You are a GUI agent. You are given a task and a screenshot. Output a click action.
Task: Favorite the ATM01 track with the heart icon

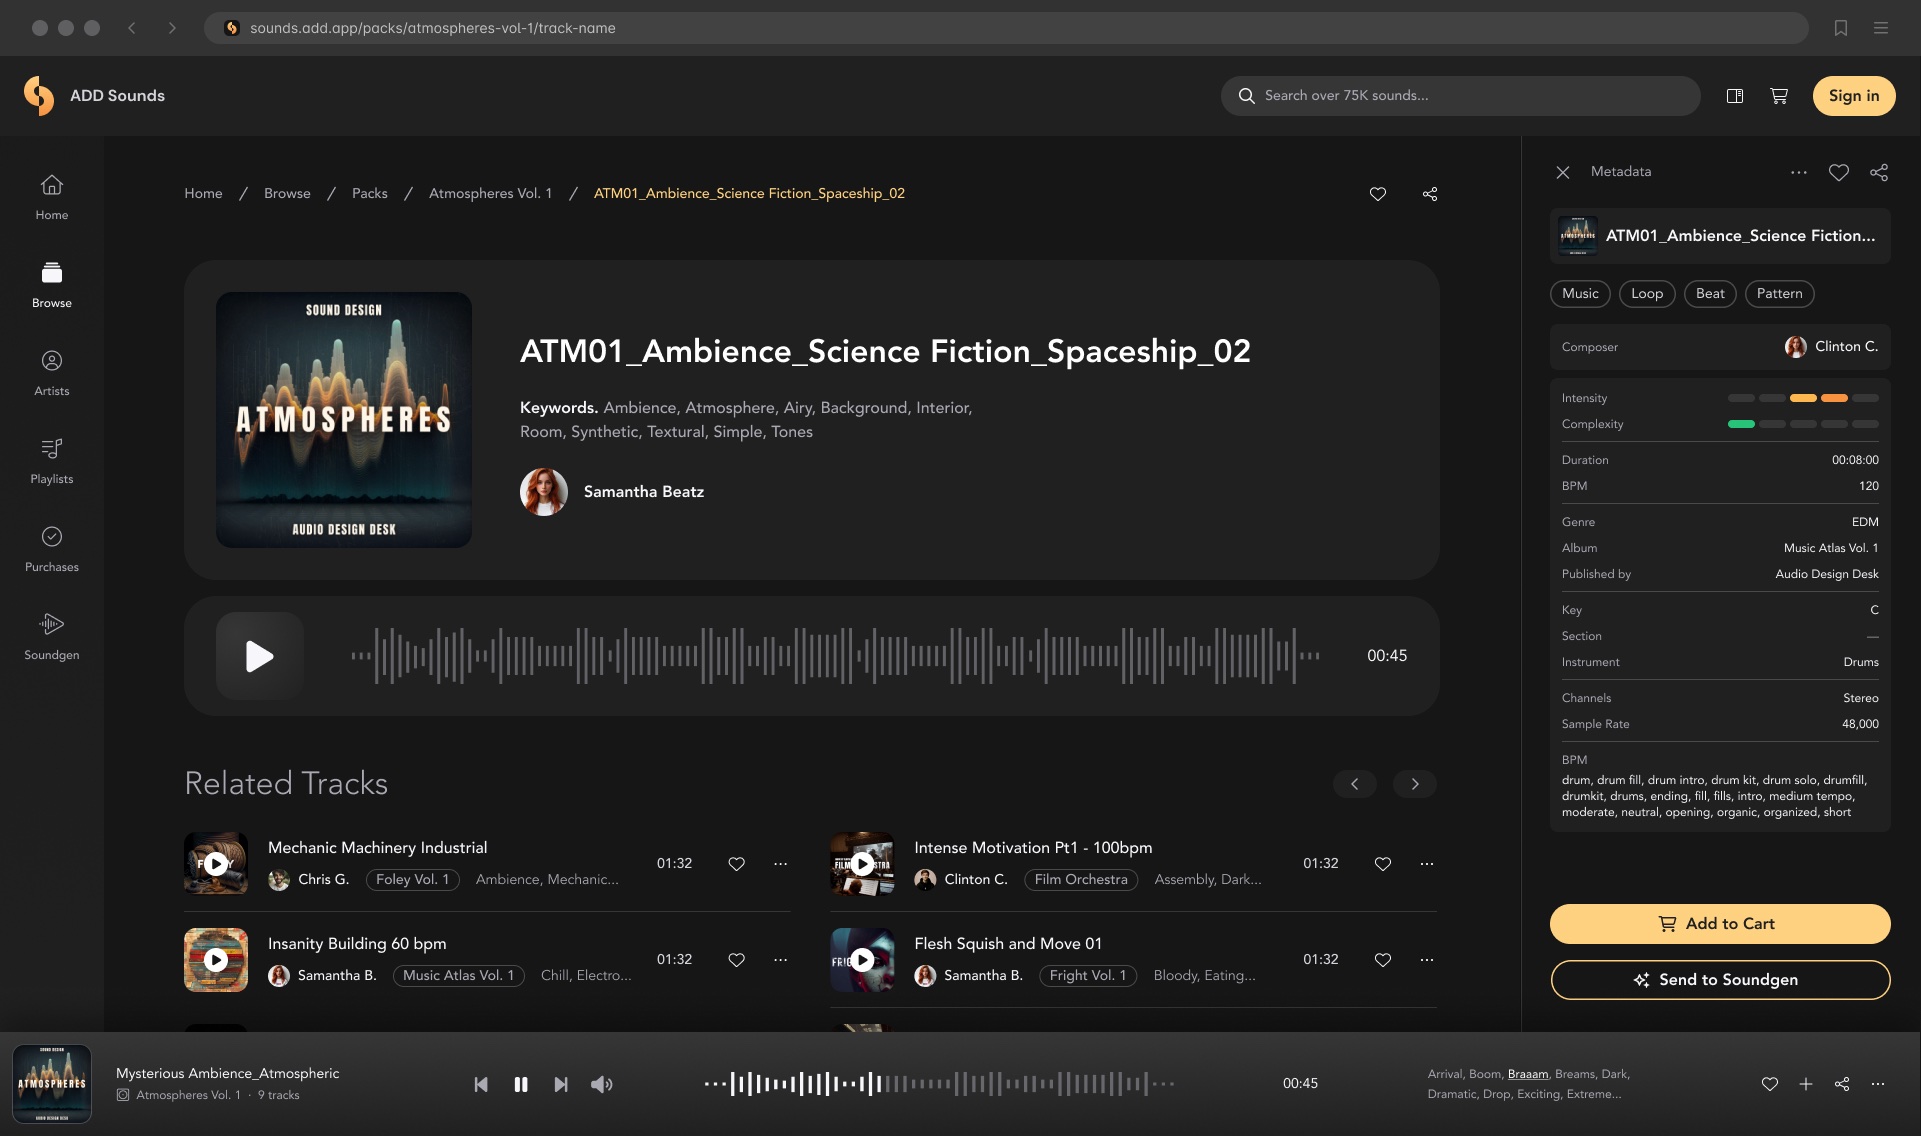point(1378,194)
